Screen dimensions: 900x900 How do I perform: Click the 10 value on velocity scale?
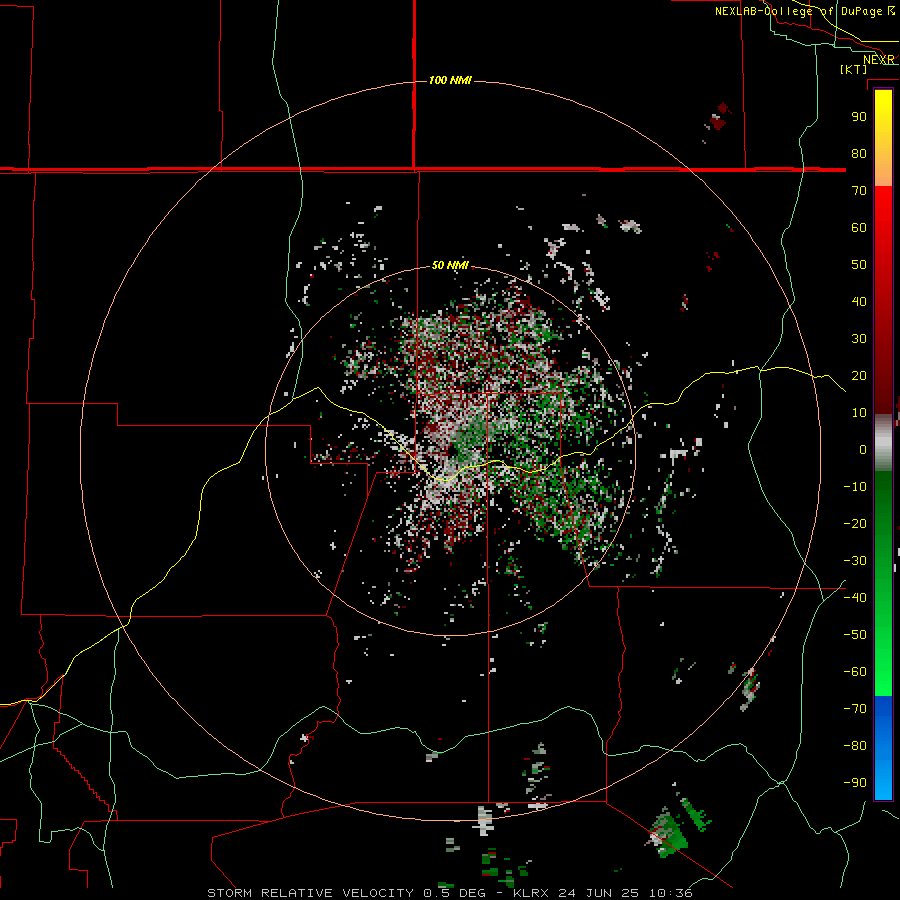tap(859, 413)
